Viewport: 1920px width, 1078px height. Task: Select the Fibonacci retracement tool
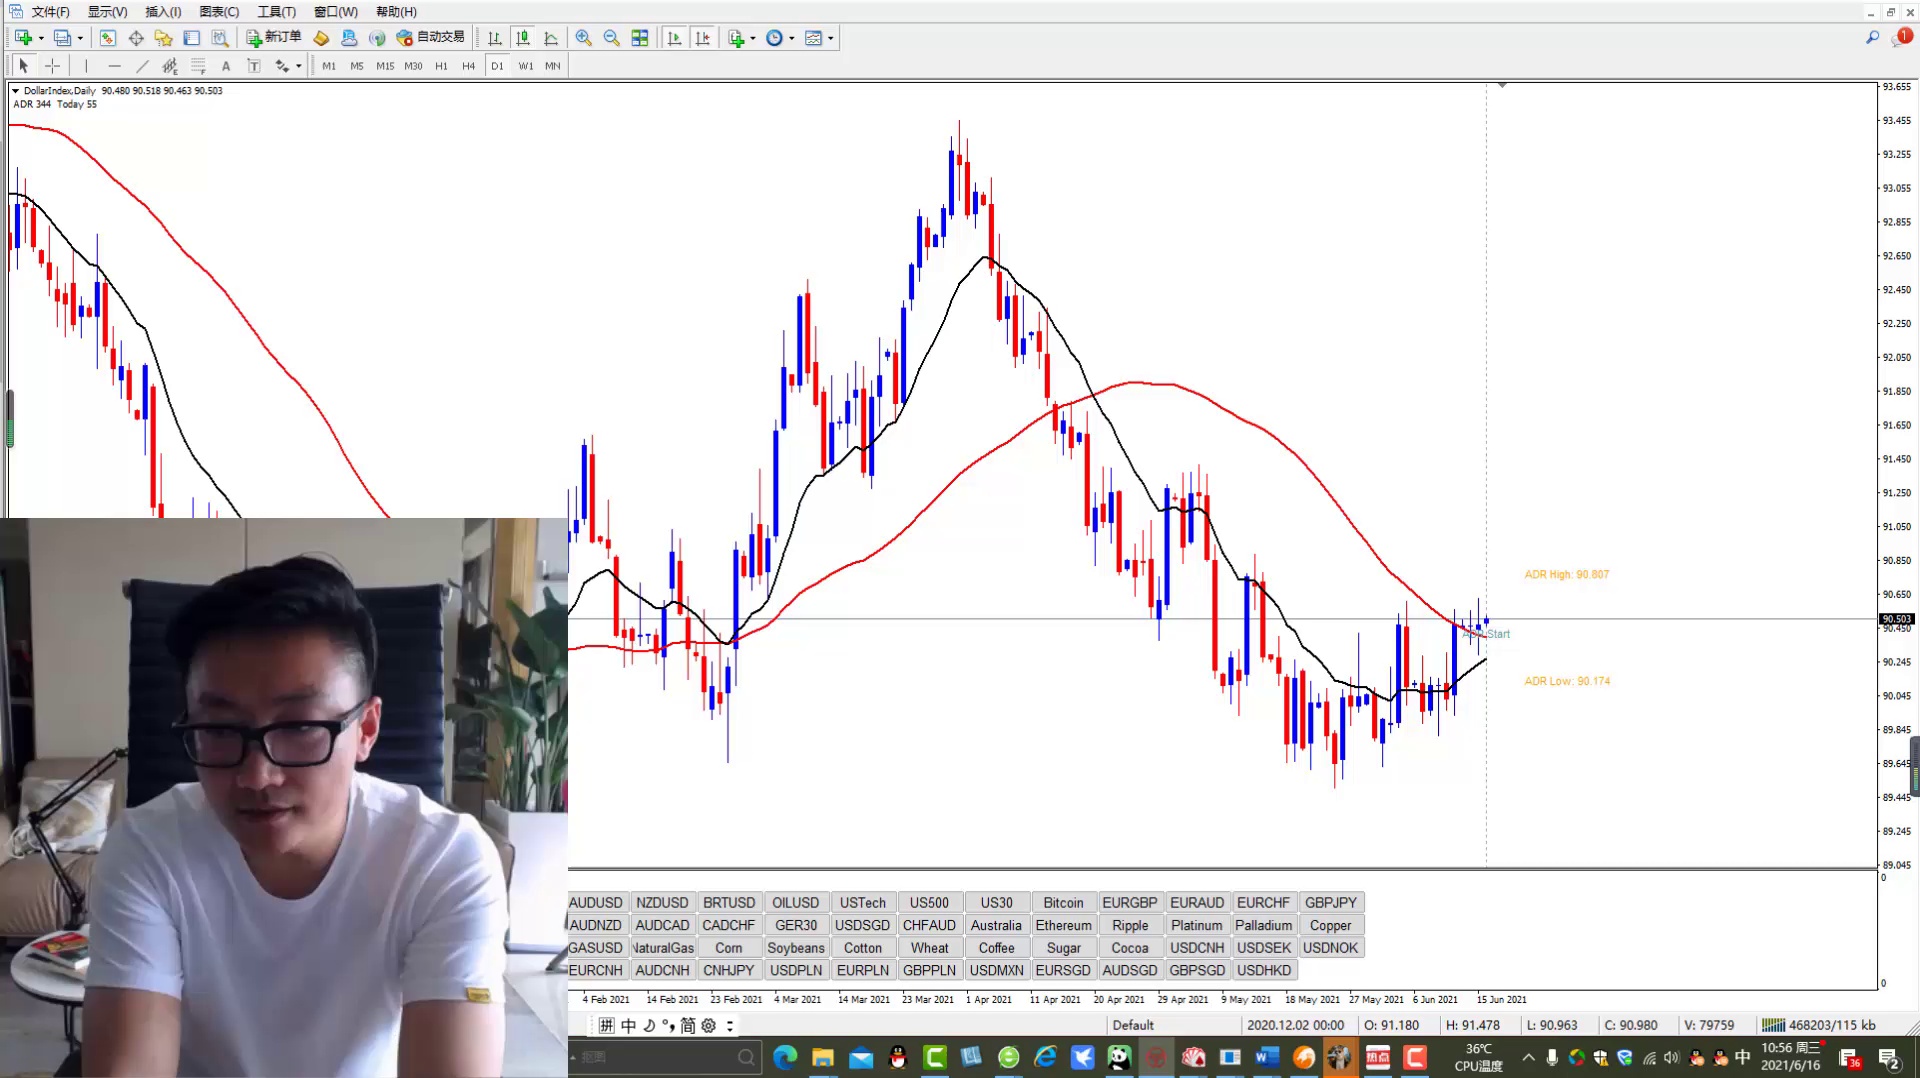click(x=198, y=66)
